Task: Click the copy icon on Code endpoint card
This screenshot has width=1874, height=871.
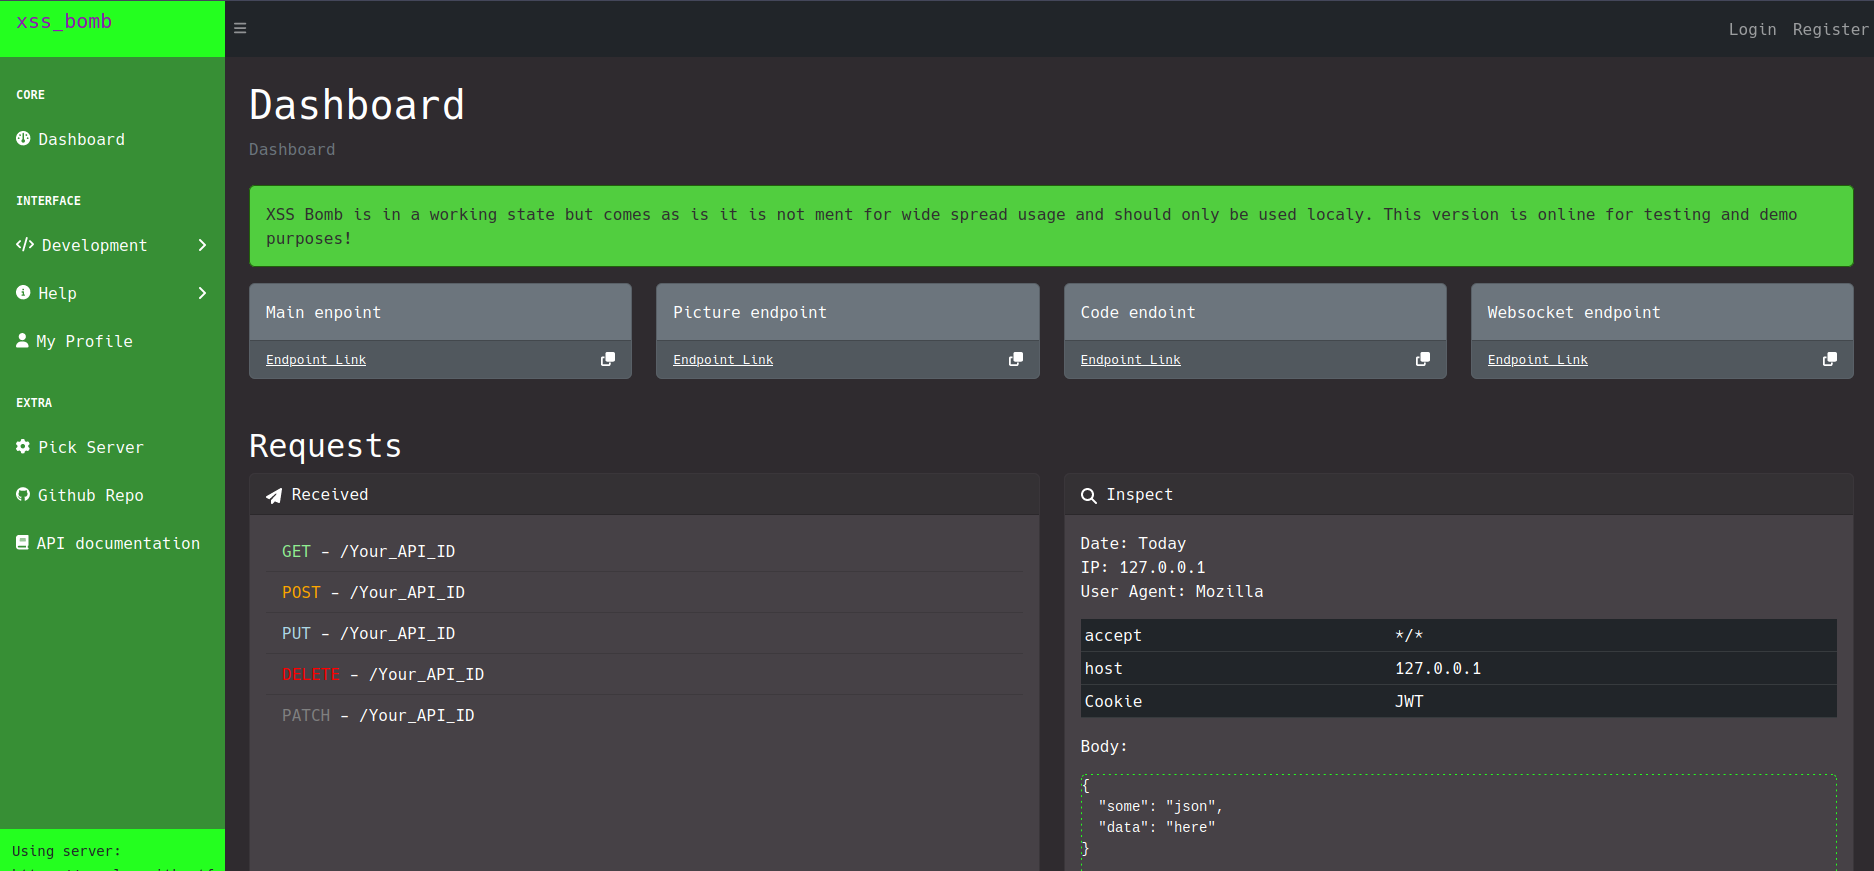Action: click(x=1422, y=359)
